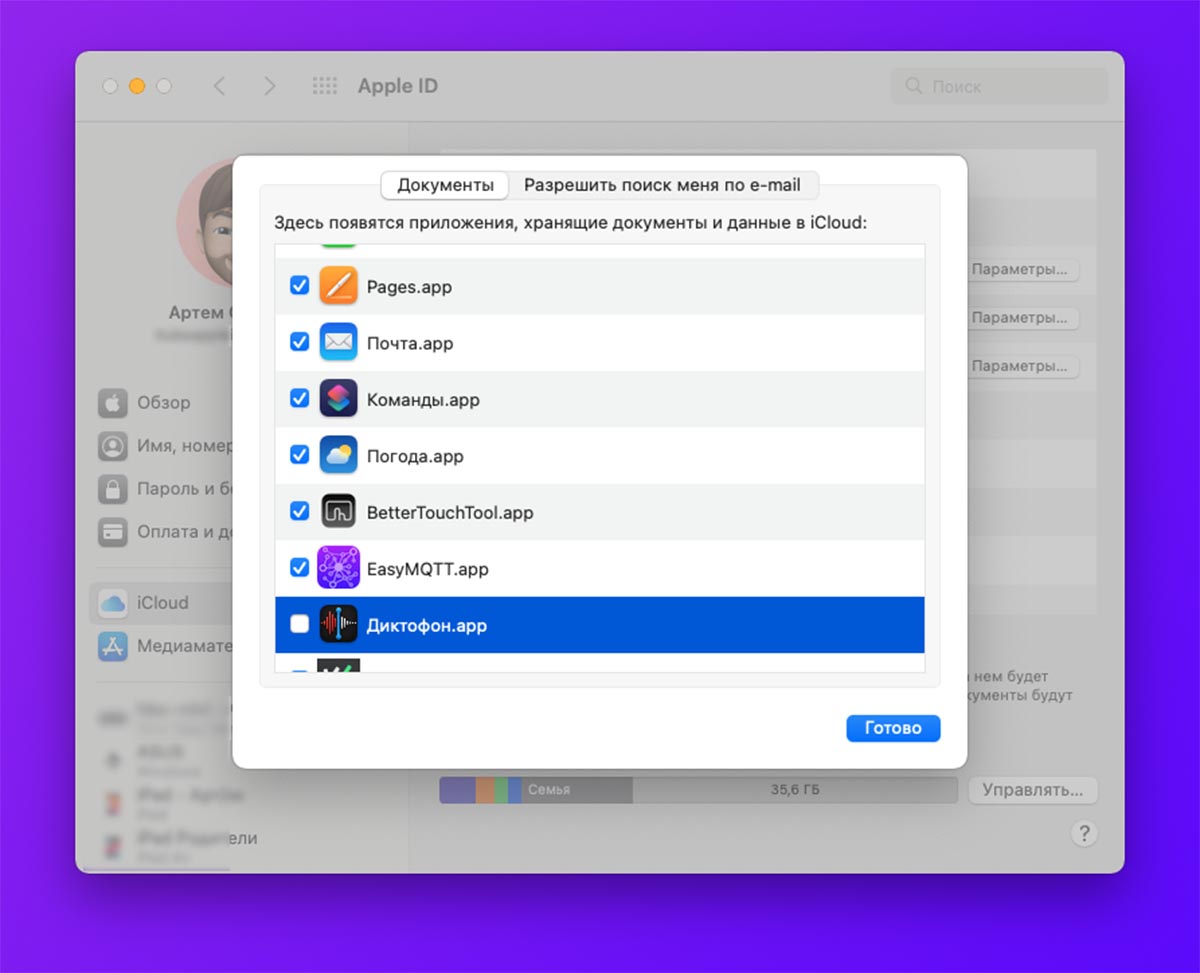This screenshot has width=1200, height=973.
Task: Select the Команды.app row text
Action: tap(423, 400)
